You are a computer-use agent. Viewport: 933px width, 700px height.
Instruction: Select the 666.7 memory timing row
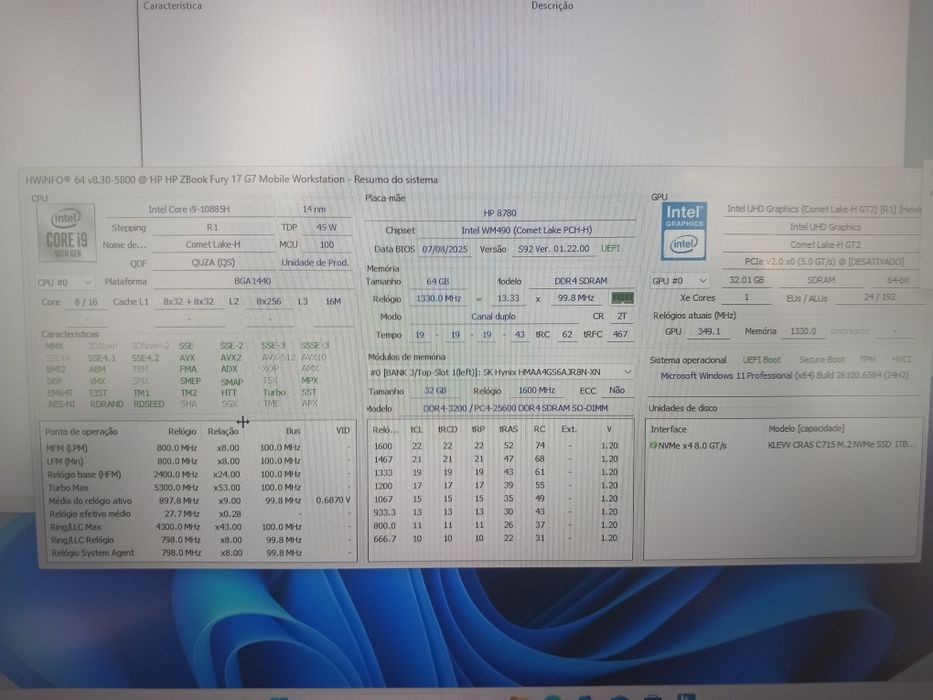click(500, 538)
